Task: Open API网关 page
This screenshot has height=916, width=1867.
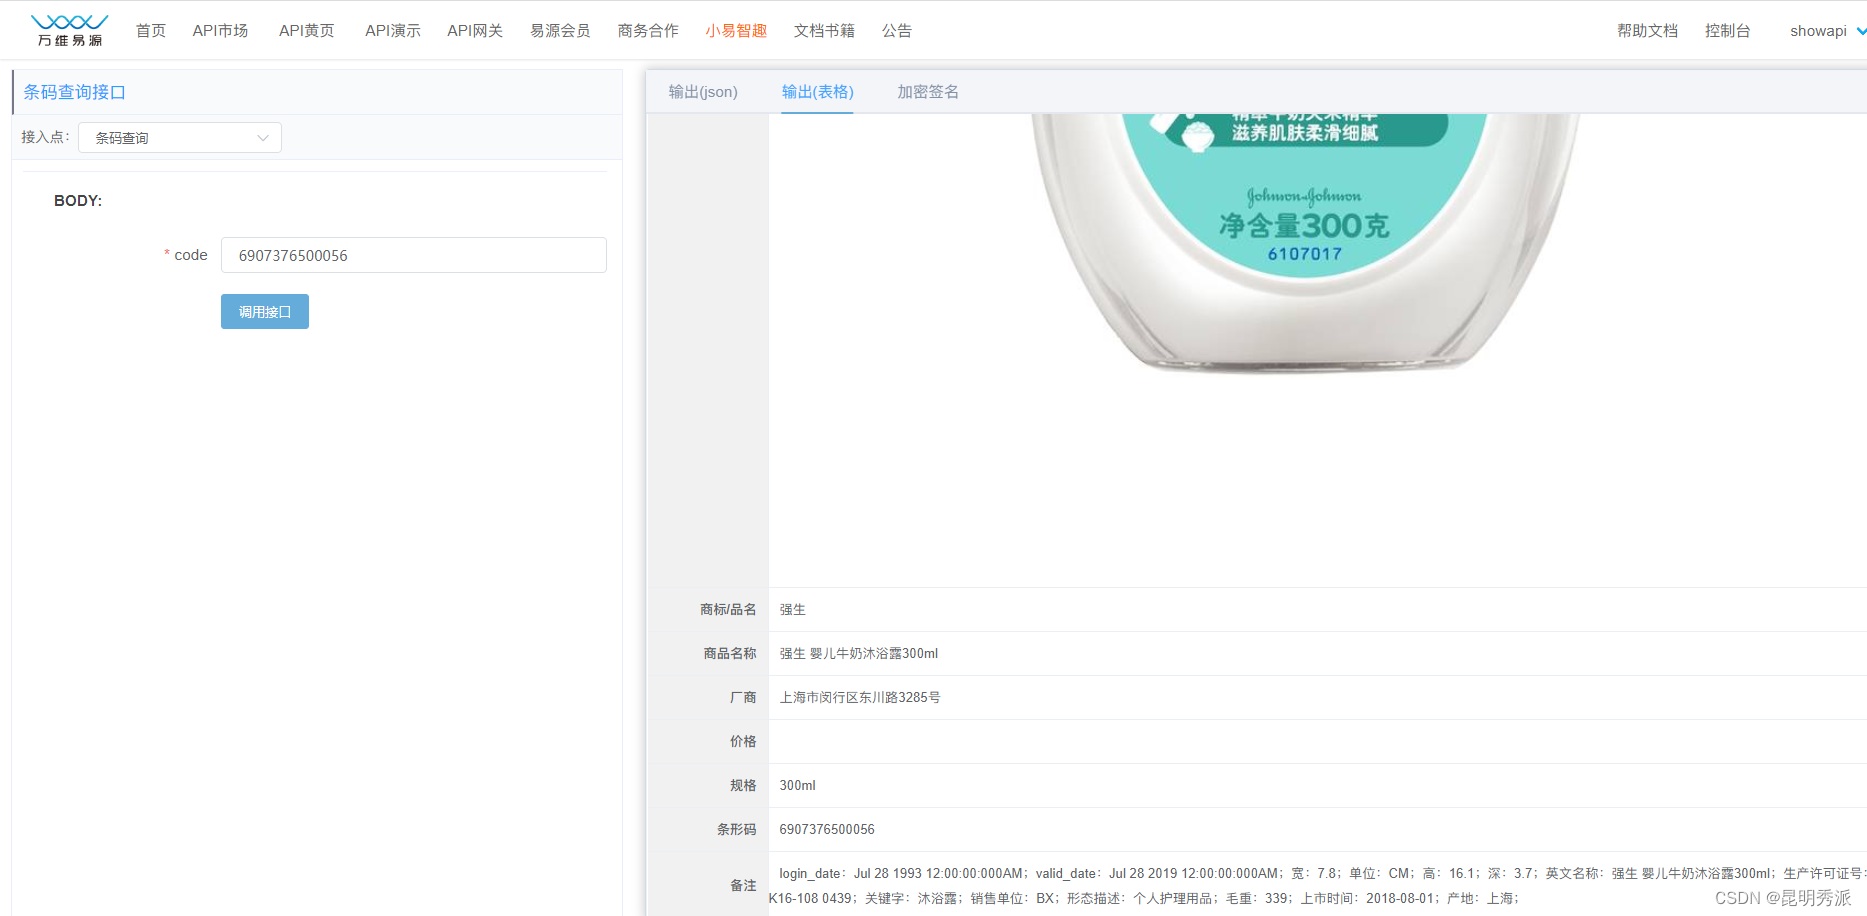Action: [474, 31]
